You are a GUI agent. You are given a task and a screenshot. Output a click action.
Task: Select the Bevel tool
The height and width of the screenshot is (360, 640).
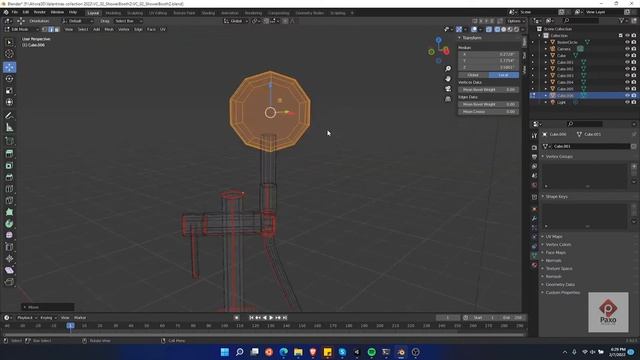(9, 177)
